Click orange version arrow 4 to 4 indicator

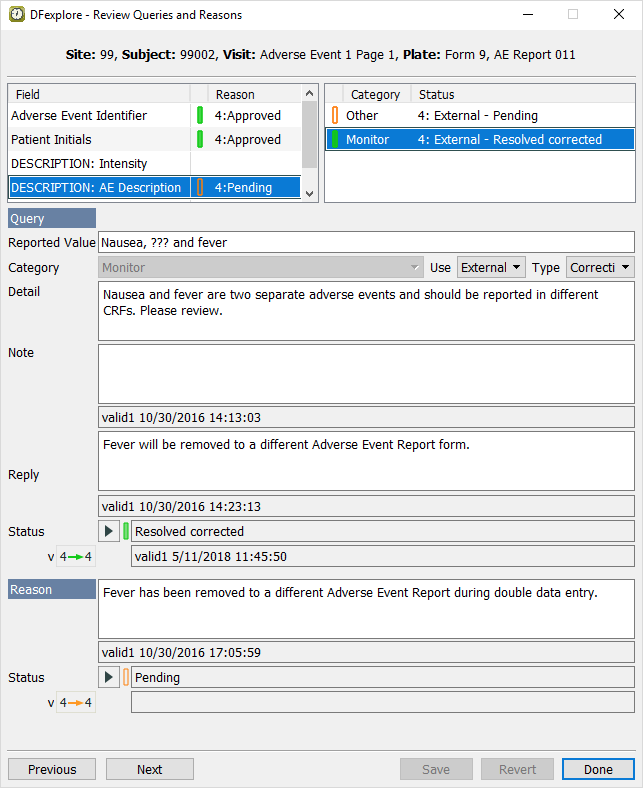pos(76,703)
